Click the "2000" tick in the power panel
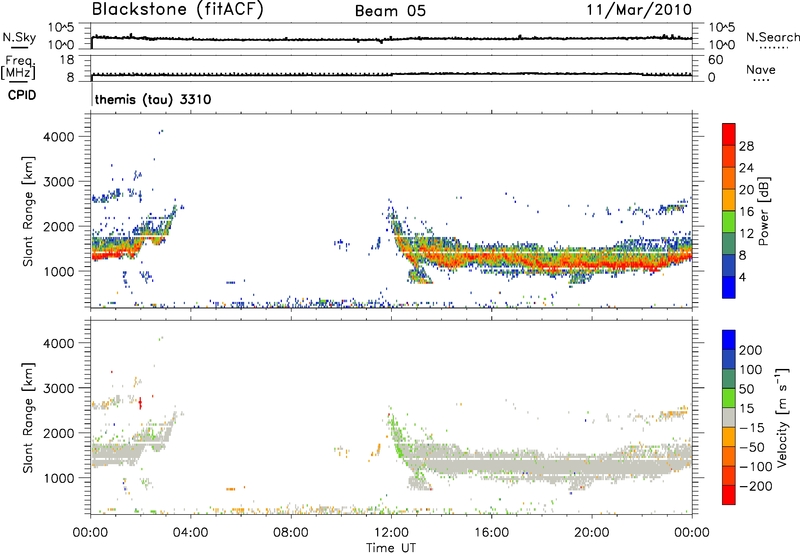Screen dimensions: 800x554 [x=59, y=226]
